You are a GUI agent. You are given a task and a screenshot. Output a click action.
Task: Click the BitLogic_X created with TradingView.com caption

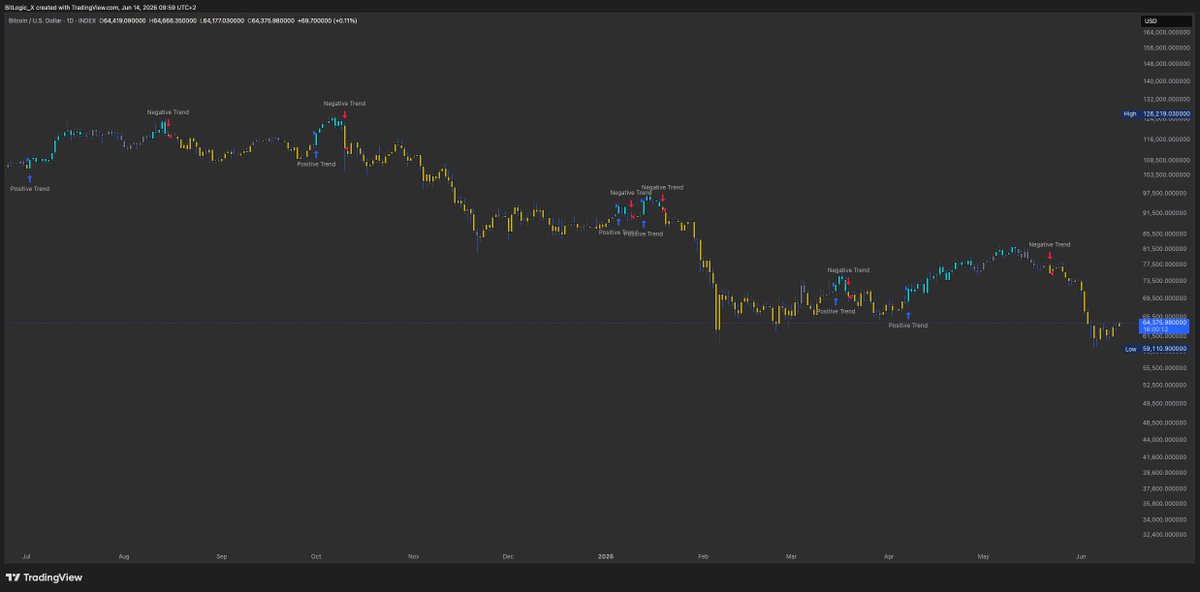tap(100, 7)
